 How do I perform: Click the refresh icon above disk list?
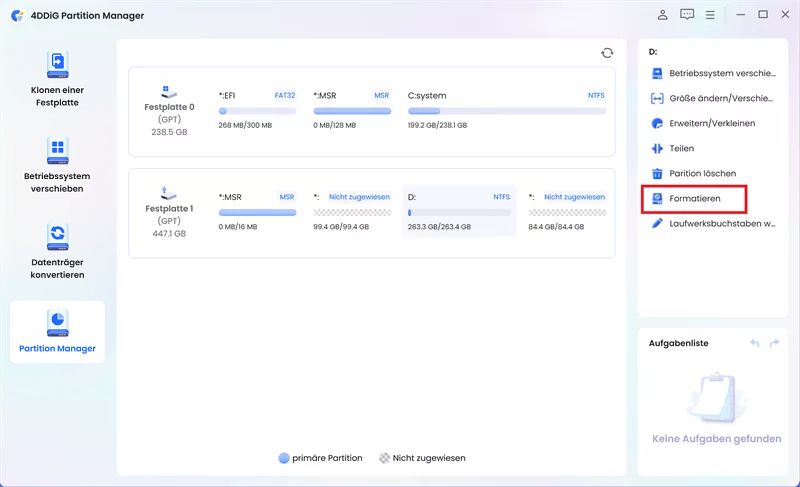(607, 53)
